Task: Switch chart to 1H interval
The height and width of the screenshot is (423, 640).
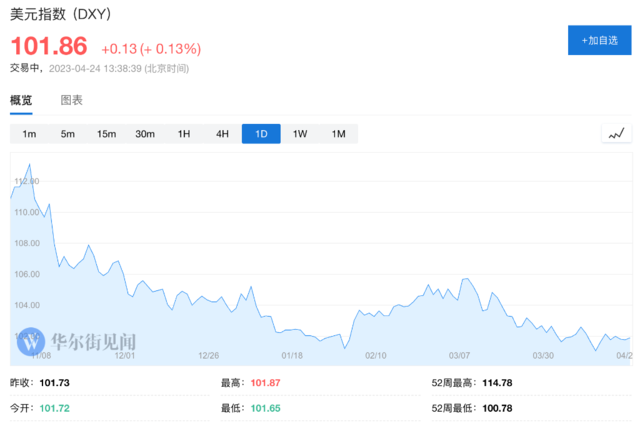Action: 184,134
